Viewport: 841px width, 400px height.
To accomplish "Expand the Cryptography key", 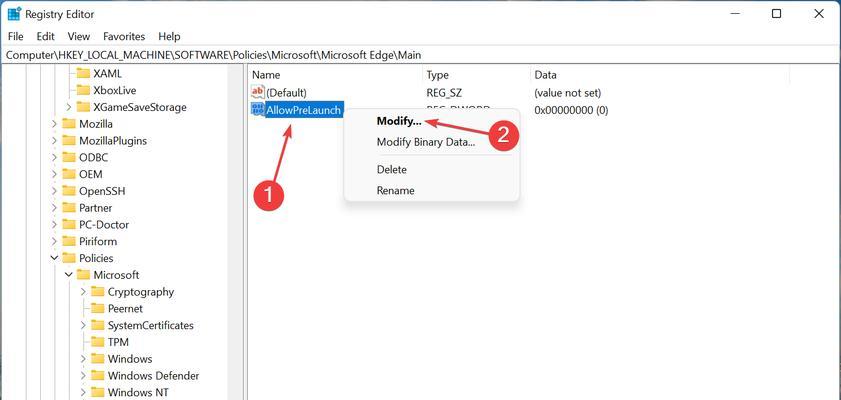I will tap(83, 292).
